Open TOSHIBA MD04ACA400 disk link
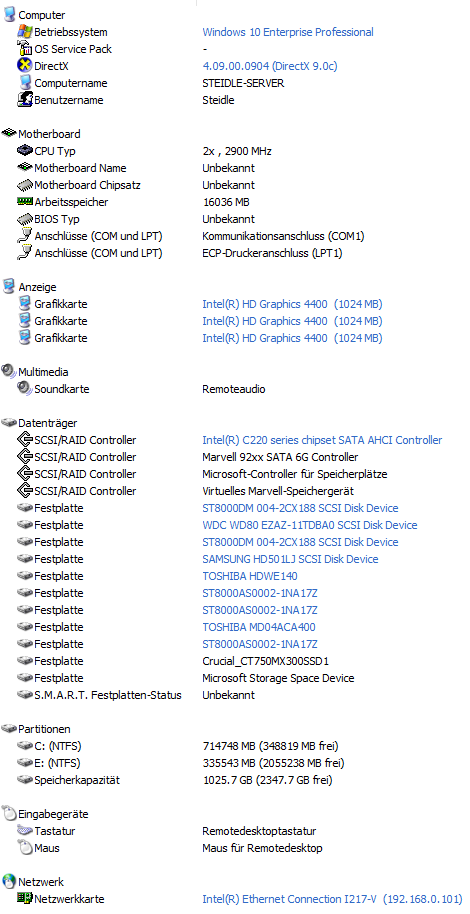The image size is (470, 914). (x=260, y=627)
